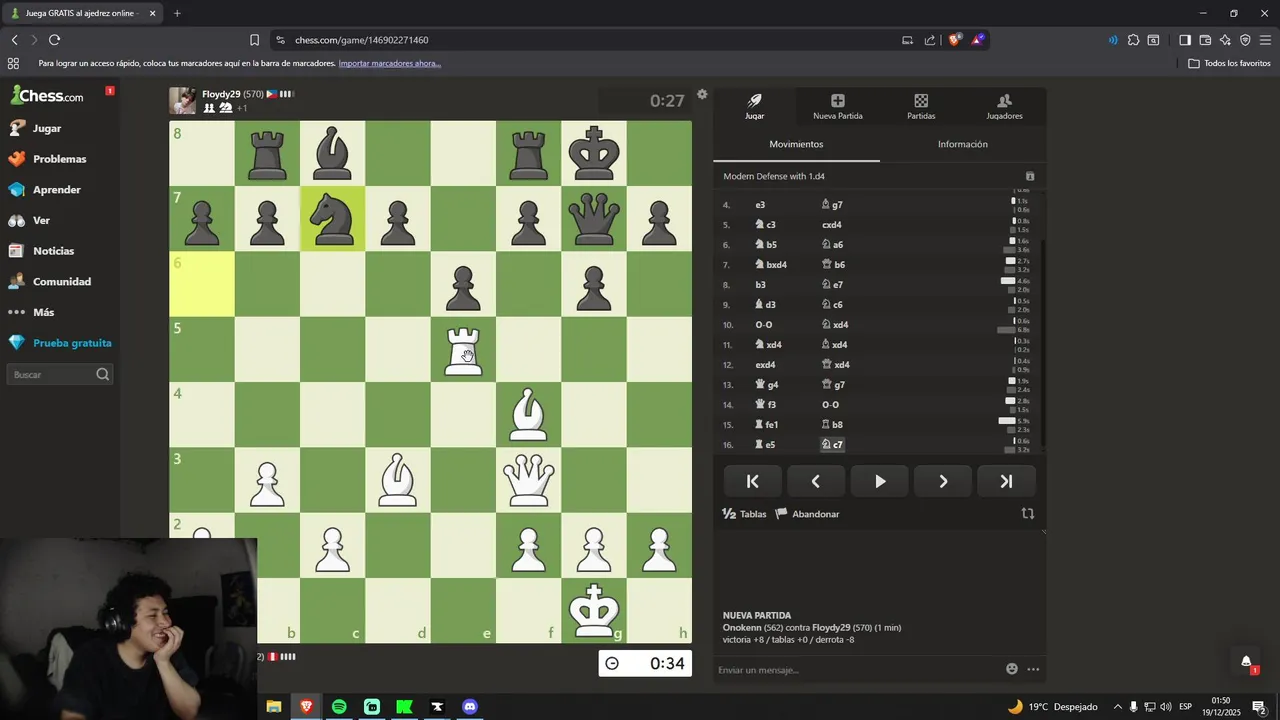
Task: Flip the board icon
Action: [x=1028, y=513]
